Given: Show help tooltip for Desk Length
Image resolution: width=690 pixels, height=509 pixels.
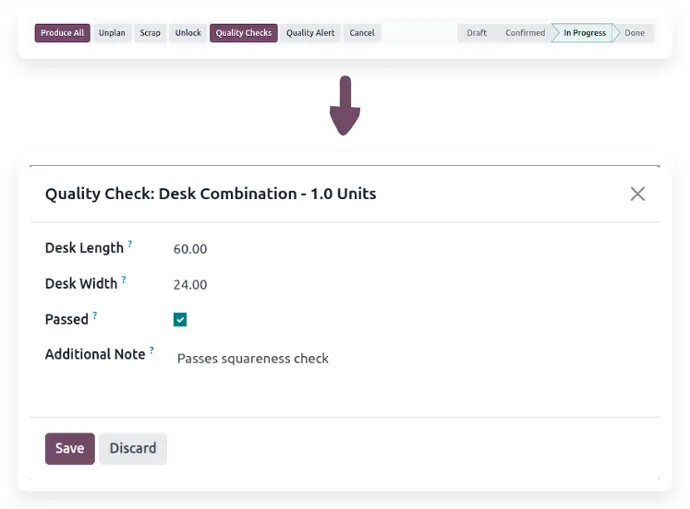Looking at the screenshot, I should click(130, 244).
